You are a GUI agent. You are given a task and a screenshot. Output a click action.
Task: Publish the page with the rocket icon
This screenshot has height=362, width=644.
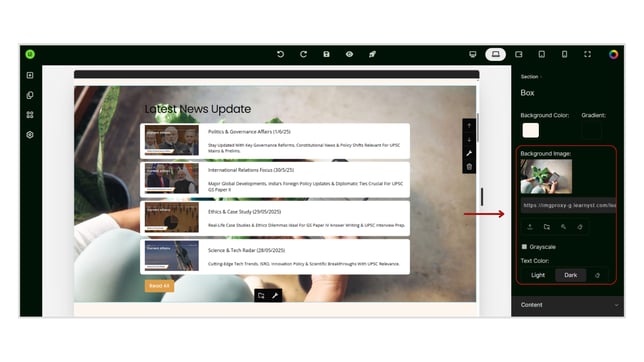[372, 54]
